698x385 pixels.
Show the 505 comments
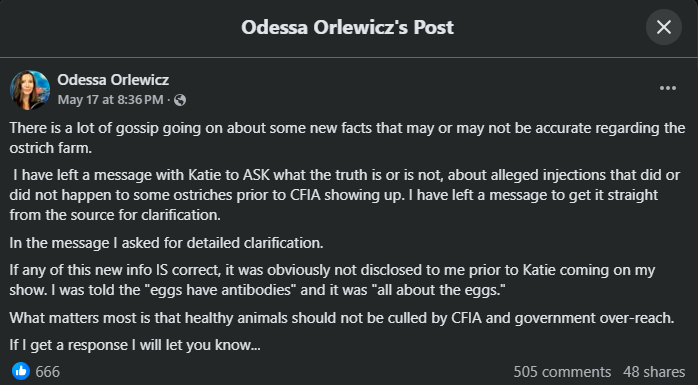coord(562,372)
